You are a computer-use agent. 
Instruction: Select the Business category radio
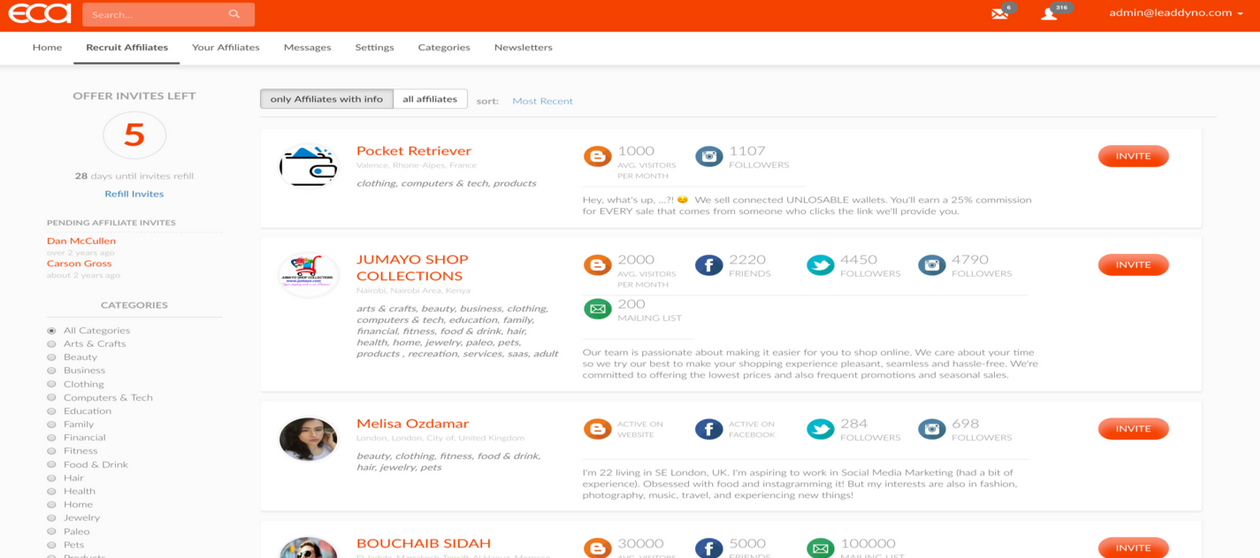[x=52, y=371]
